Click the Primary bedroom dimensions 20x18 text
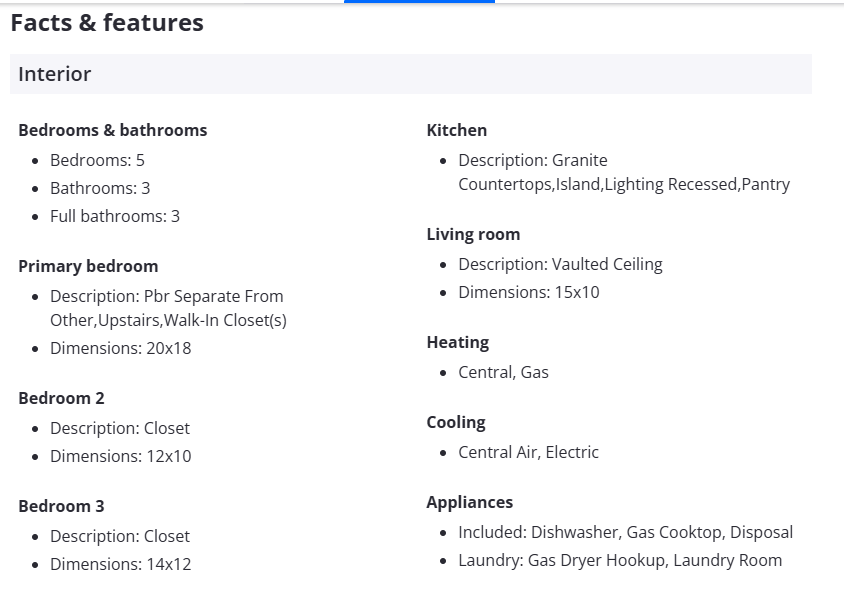 tap(120, 348)
